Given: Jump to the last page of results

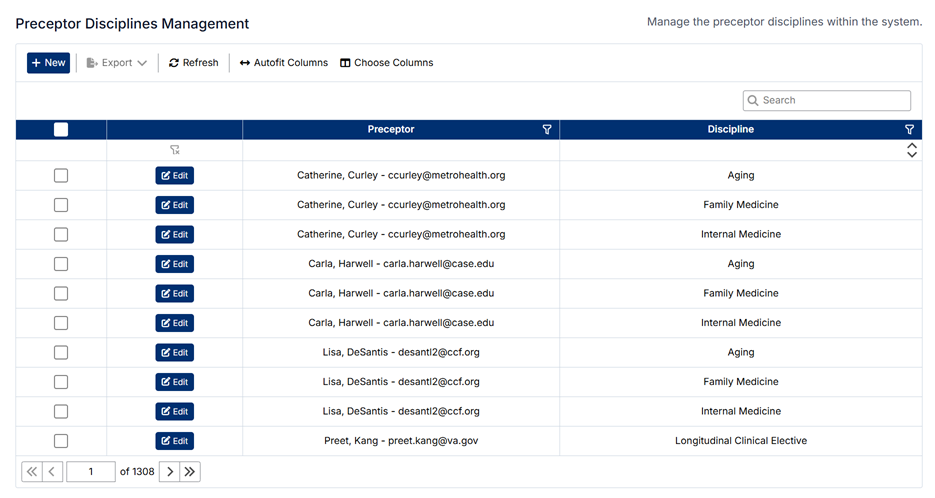Looking at the screenshot, I should [x=190, y=471].
